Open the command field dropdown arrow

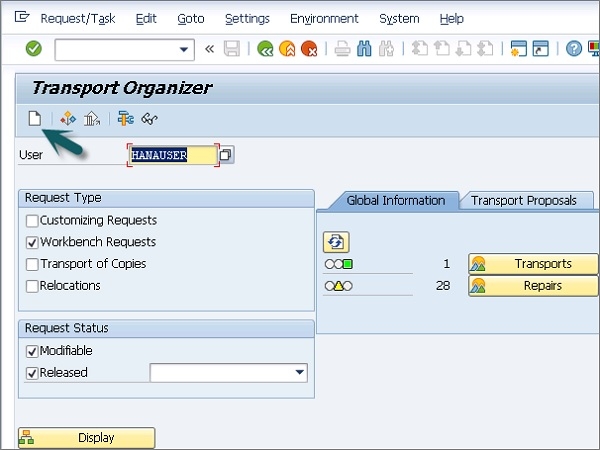point(184,49)
